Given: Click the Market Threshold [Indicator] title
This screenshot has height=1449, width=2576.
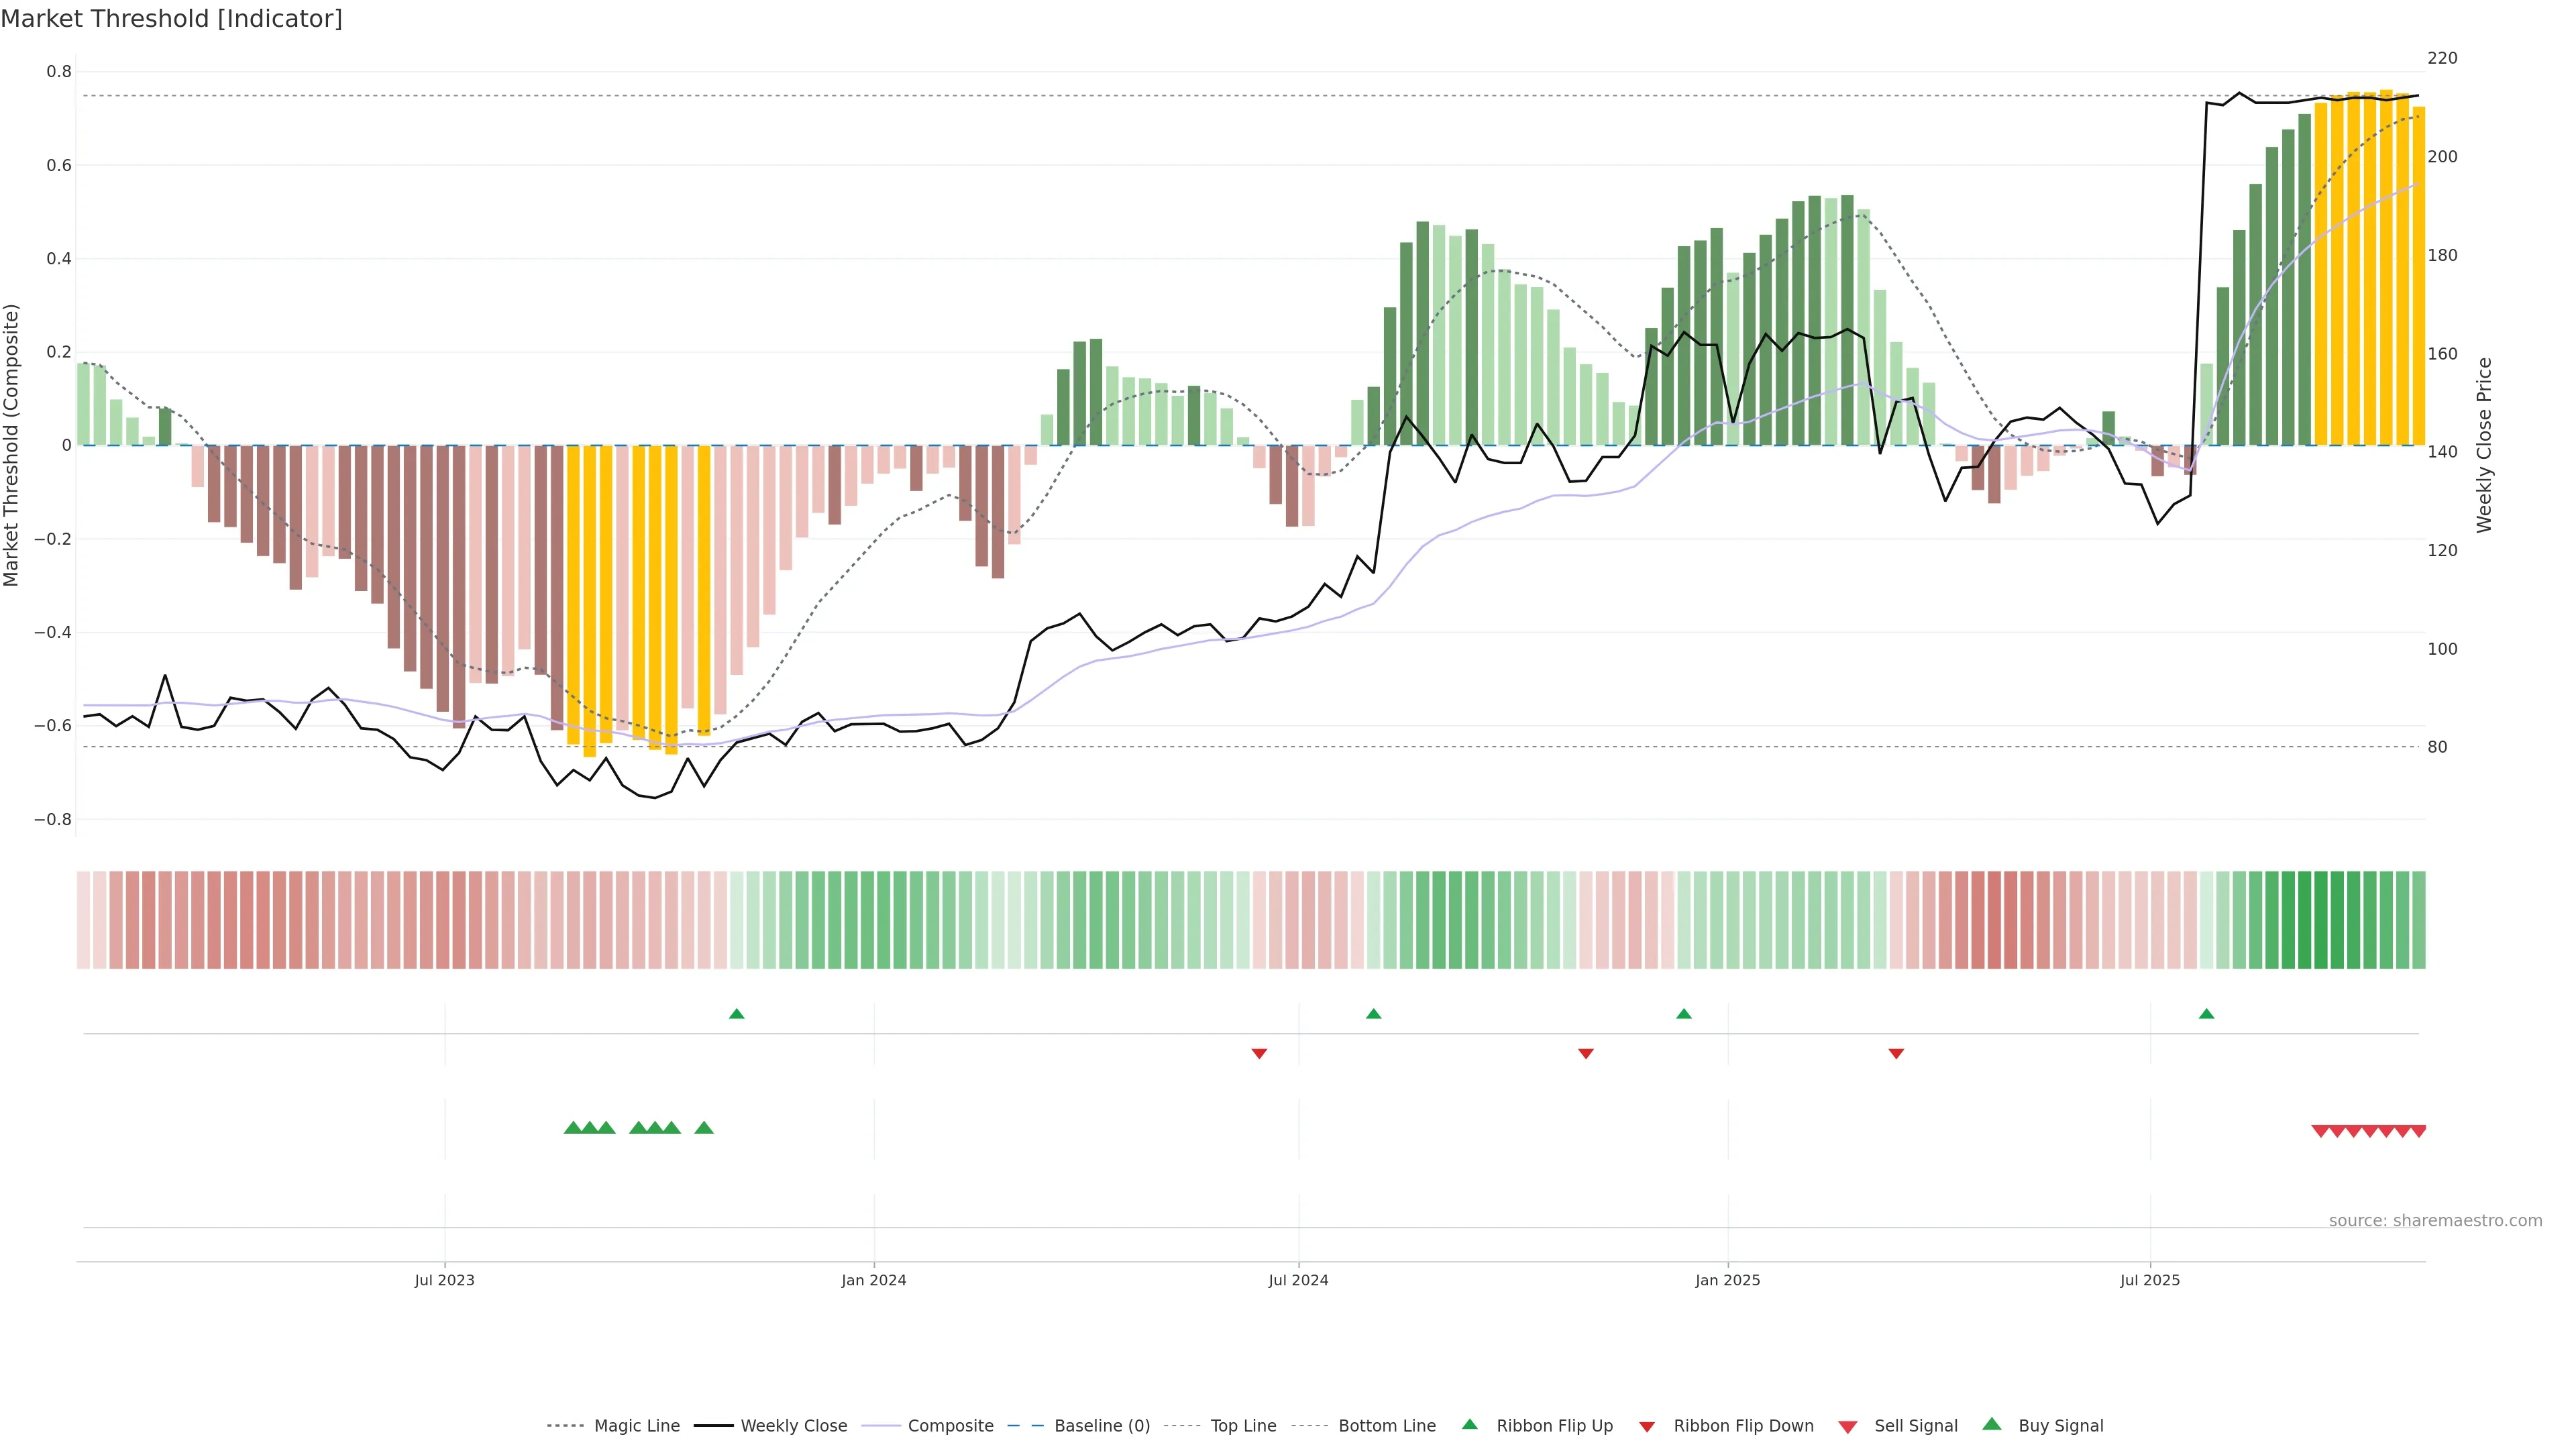Looking at the screenshot, I should click(171, 19).
